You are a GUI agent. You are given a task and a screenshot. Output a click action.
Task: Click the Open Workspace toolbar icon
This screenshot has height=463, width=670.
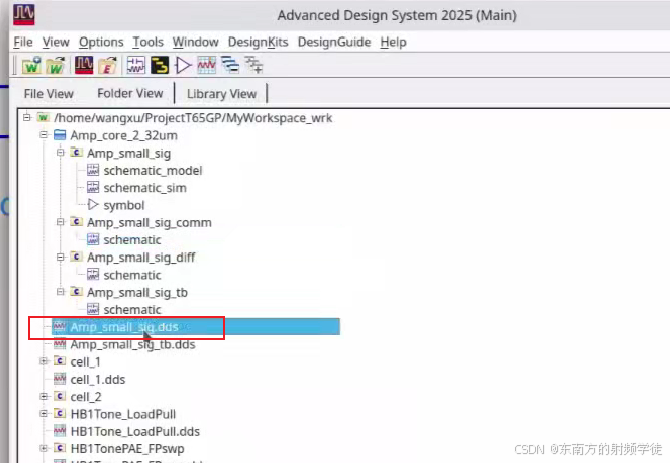[56, 65]
